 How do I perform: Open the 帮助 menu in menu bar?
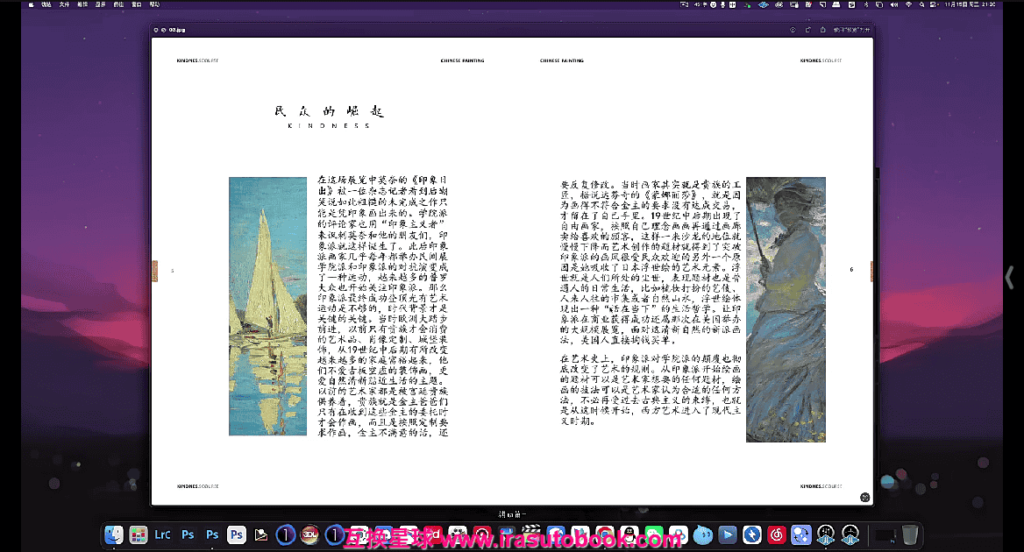tap(155, 4)
